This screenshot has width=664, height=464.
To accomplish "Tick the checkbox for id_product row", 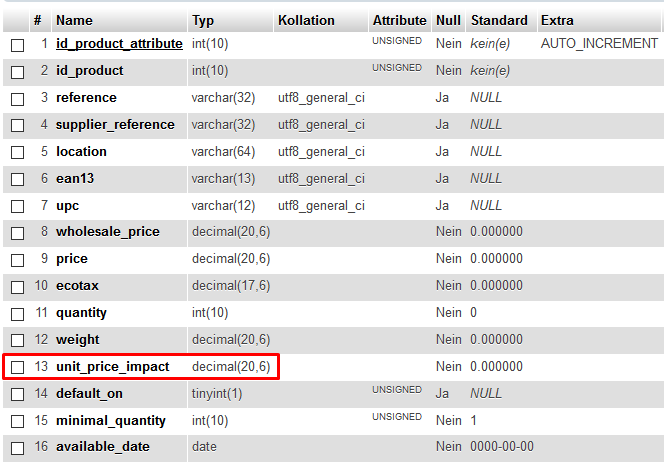I will point(17,72).
